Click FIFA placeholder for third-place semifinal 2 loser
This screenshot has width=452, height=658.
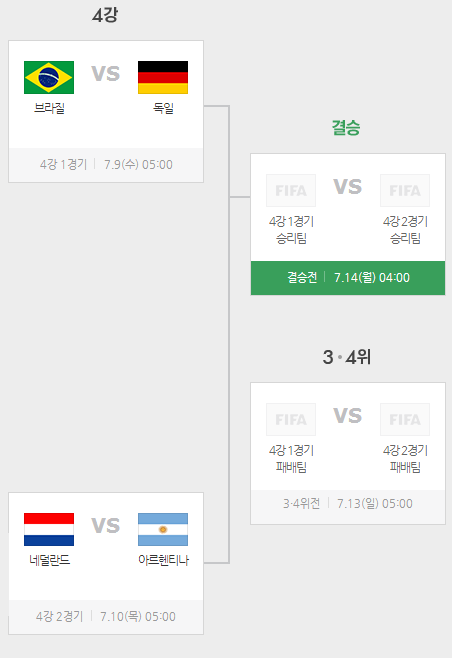pos(405,419)
